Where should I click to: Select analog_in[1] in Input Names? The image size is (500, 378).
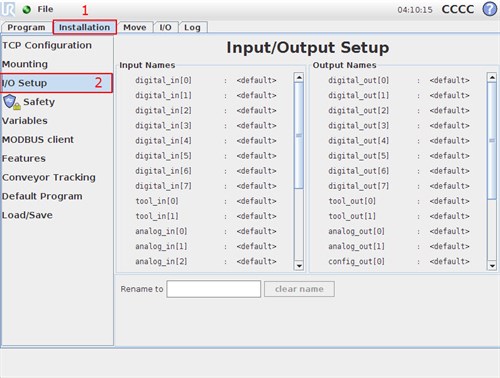(x=161, y=246)
